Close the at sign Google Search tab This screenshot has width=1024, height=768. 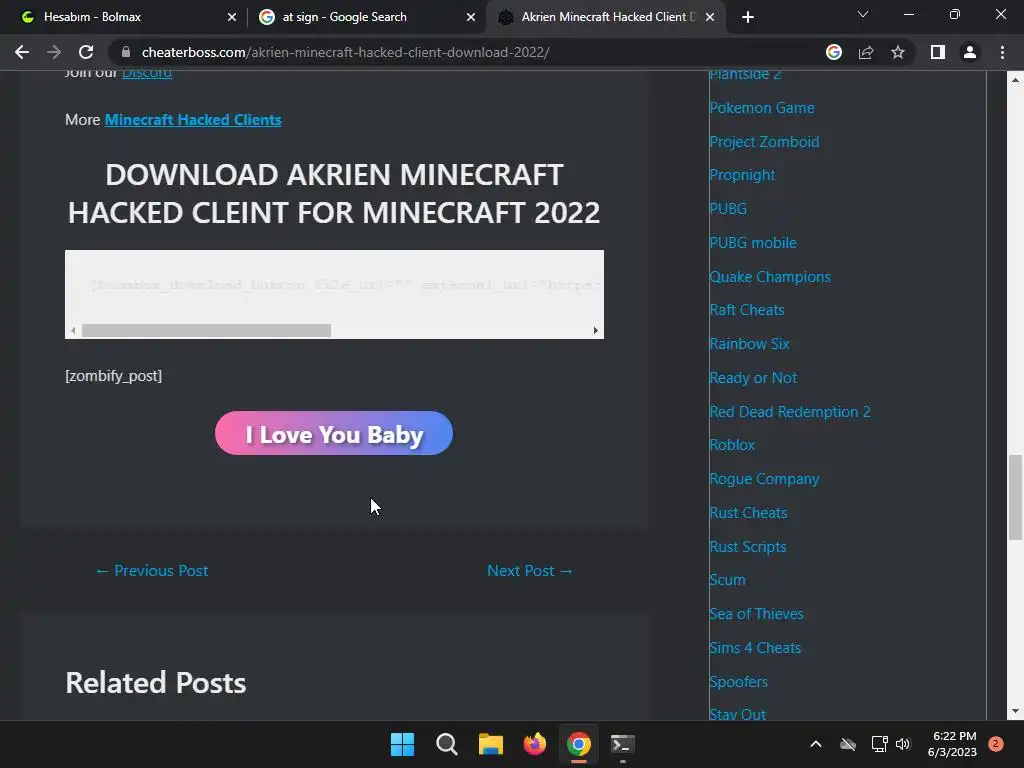coord(471,17)
